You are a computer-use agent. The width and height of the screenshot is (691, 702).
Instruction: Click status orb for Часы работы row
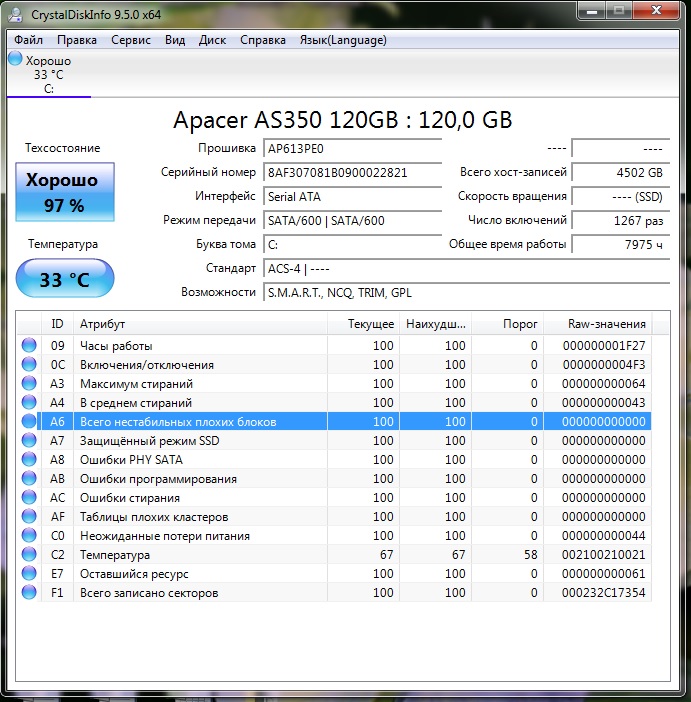29,345
